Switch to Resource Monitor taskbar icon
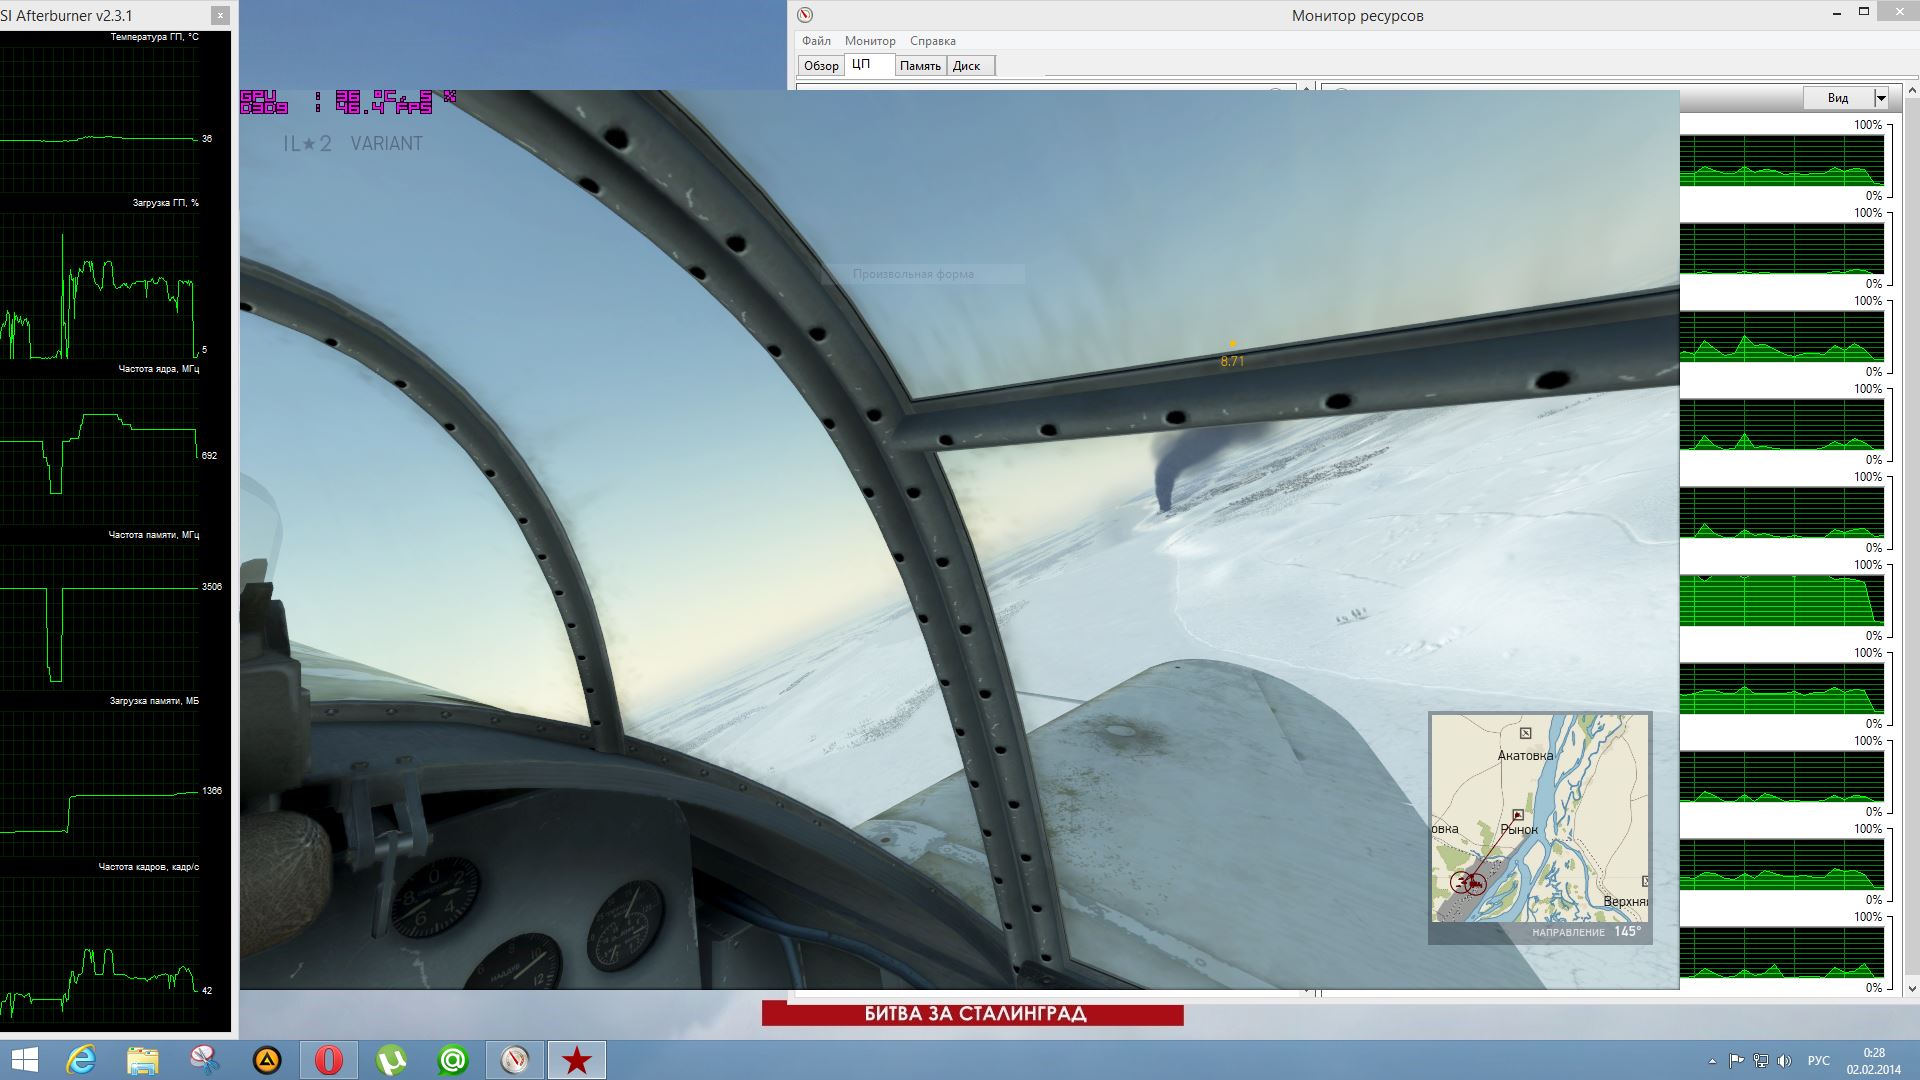 click(x=515, y=1060)
